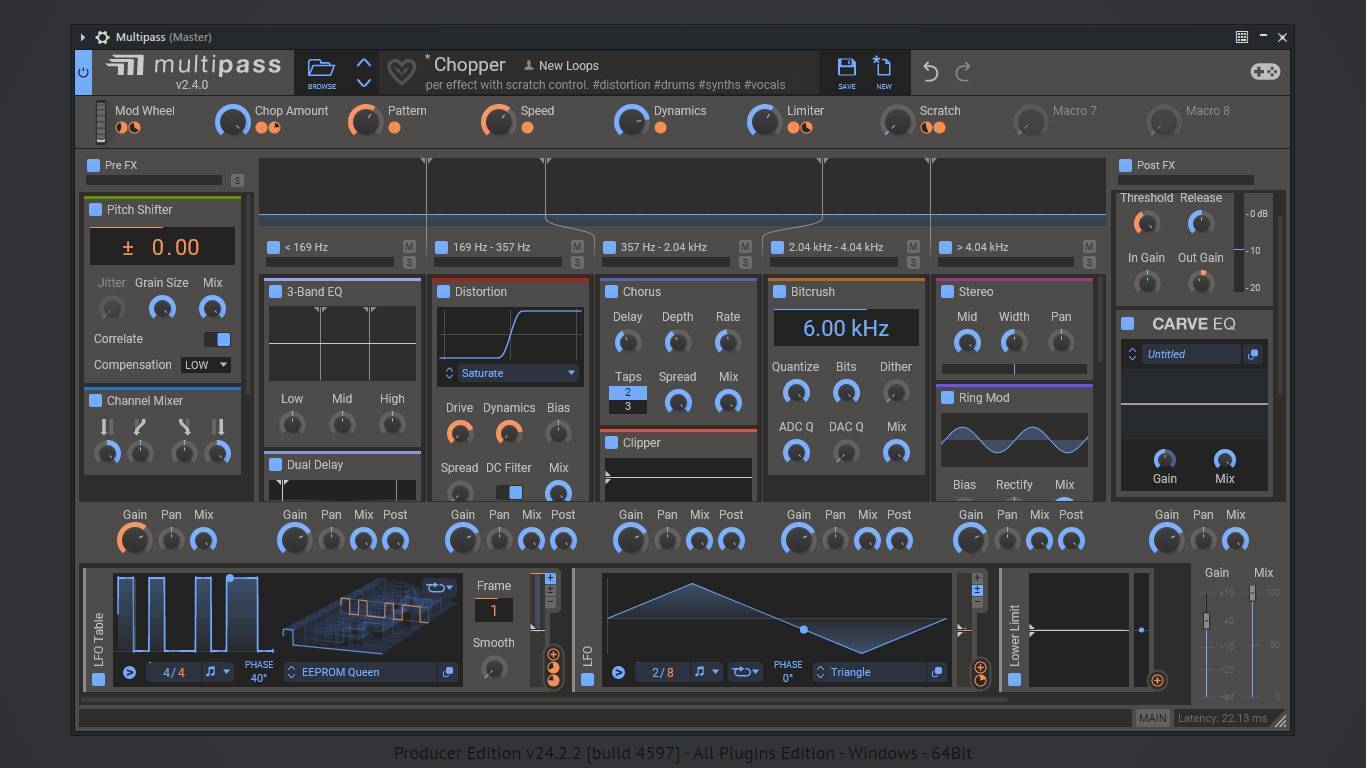Screen dimensions: 1366x768
Task: Click the play arrow icon in the Triangle LFO
Action: (618, 672)
